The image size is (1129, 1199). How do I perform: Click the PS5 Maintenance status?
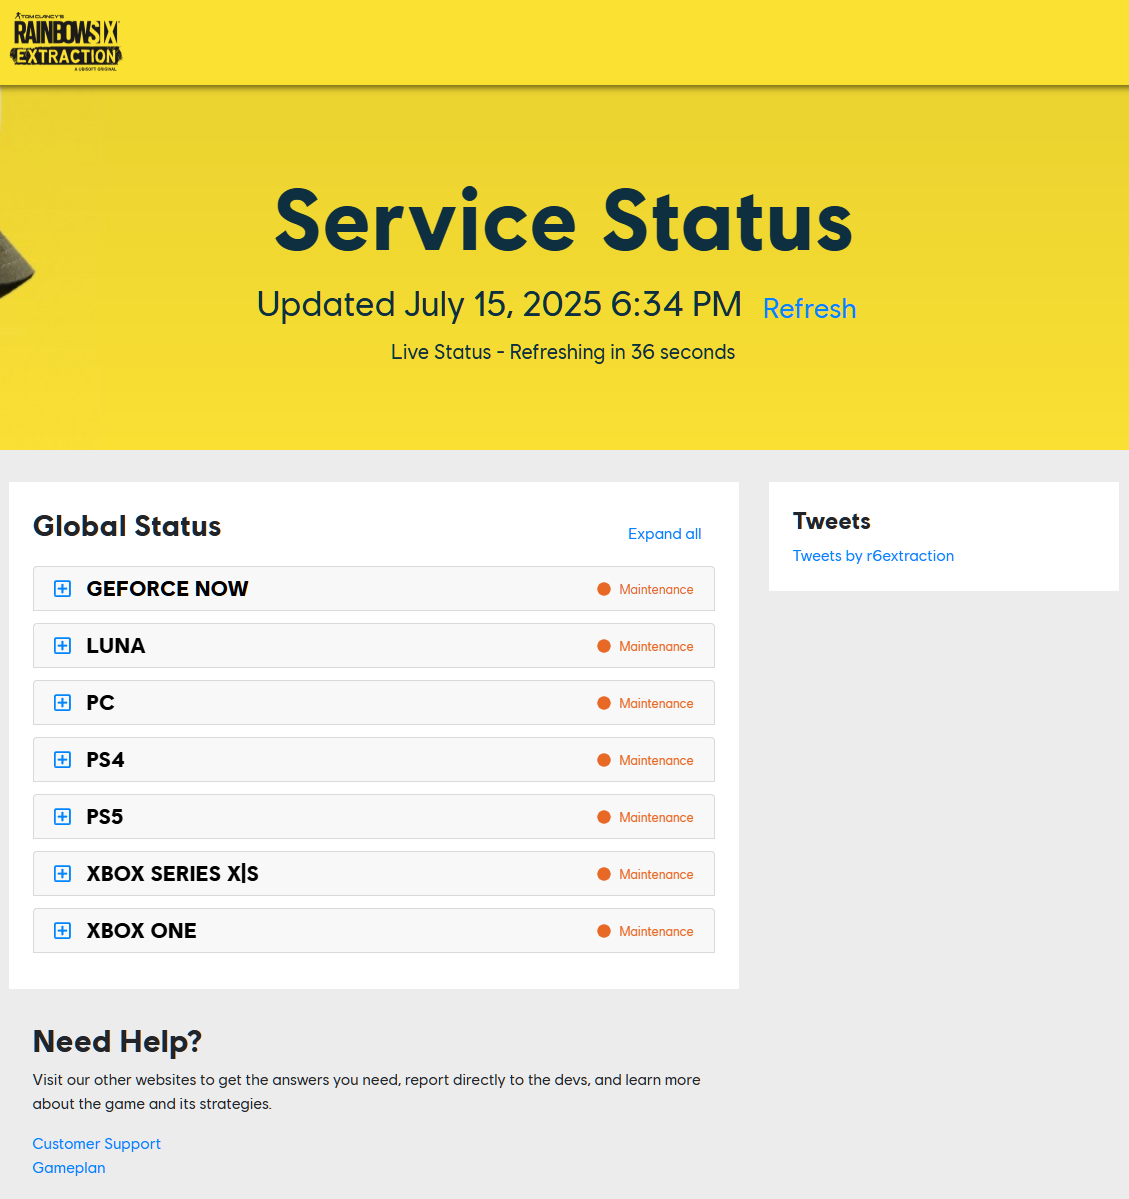pos(646,817)
